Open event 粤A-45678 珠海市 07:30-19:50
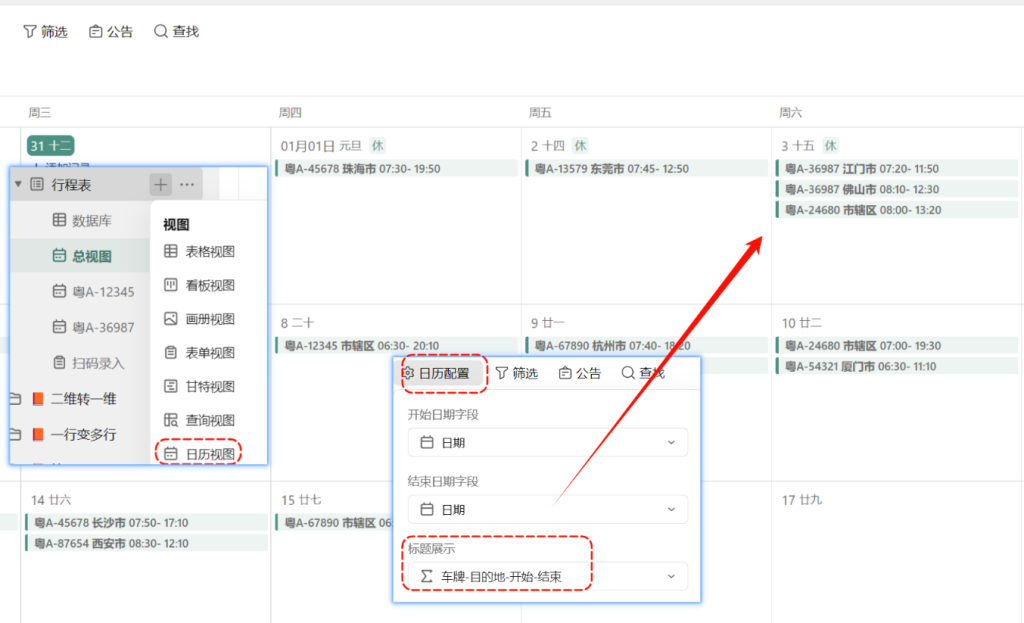This screenshot has height=623, width=1024. coord(397,168)
